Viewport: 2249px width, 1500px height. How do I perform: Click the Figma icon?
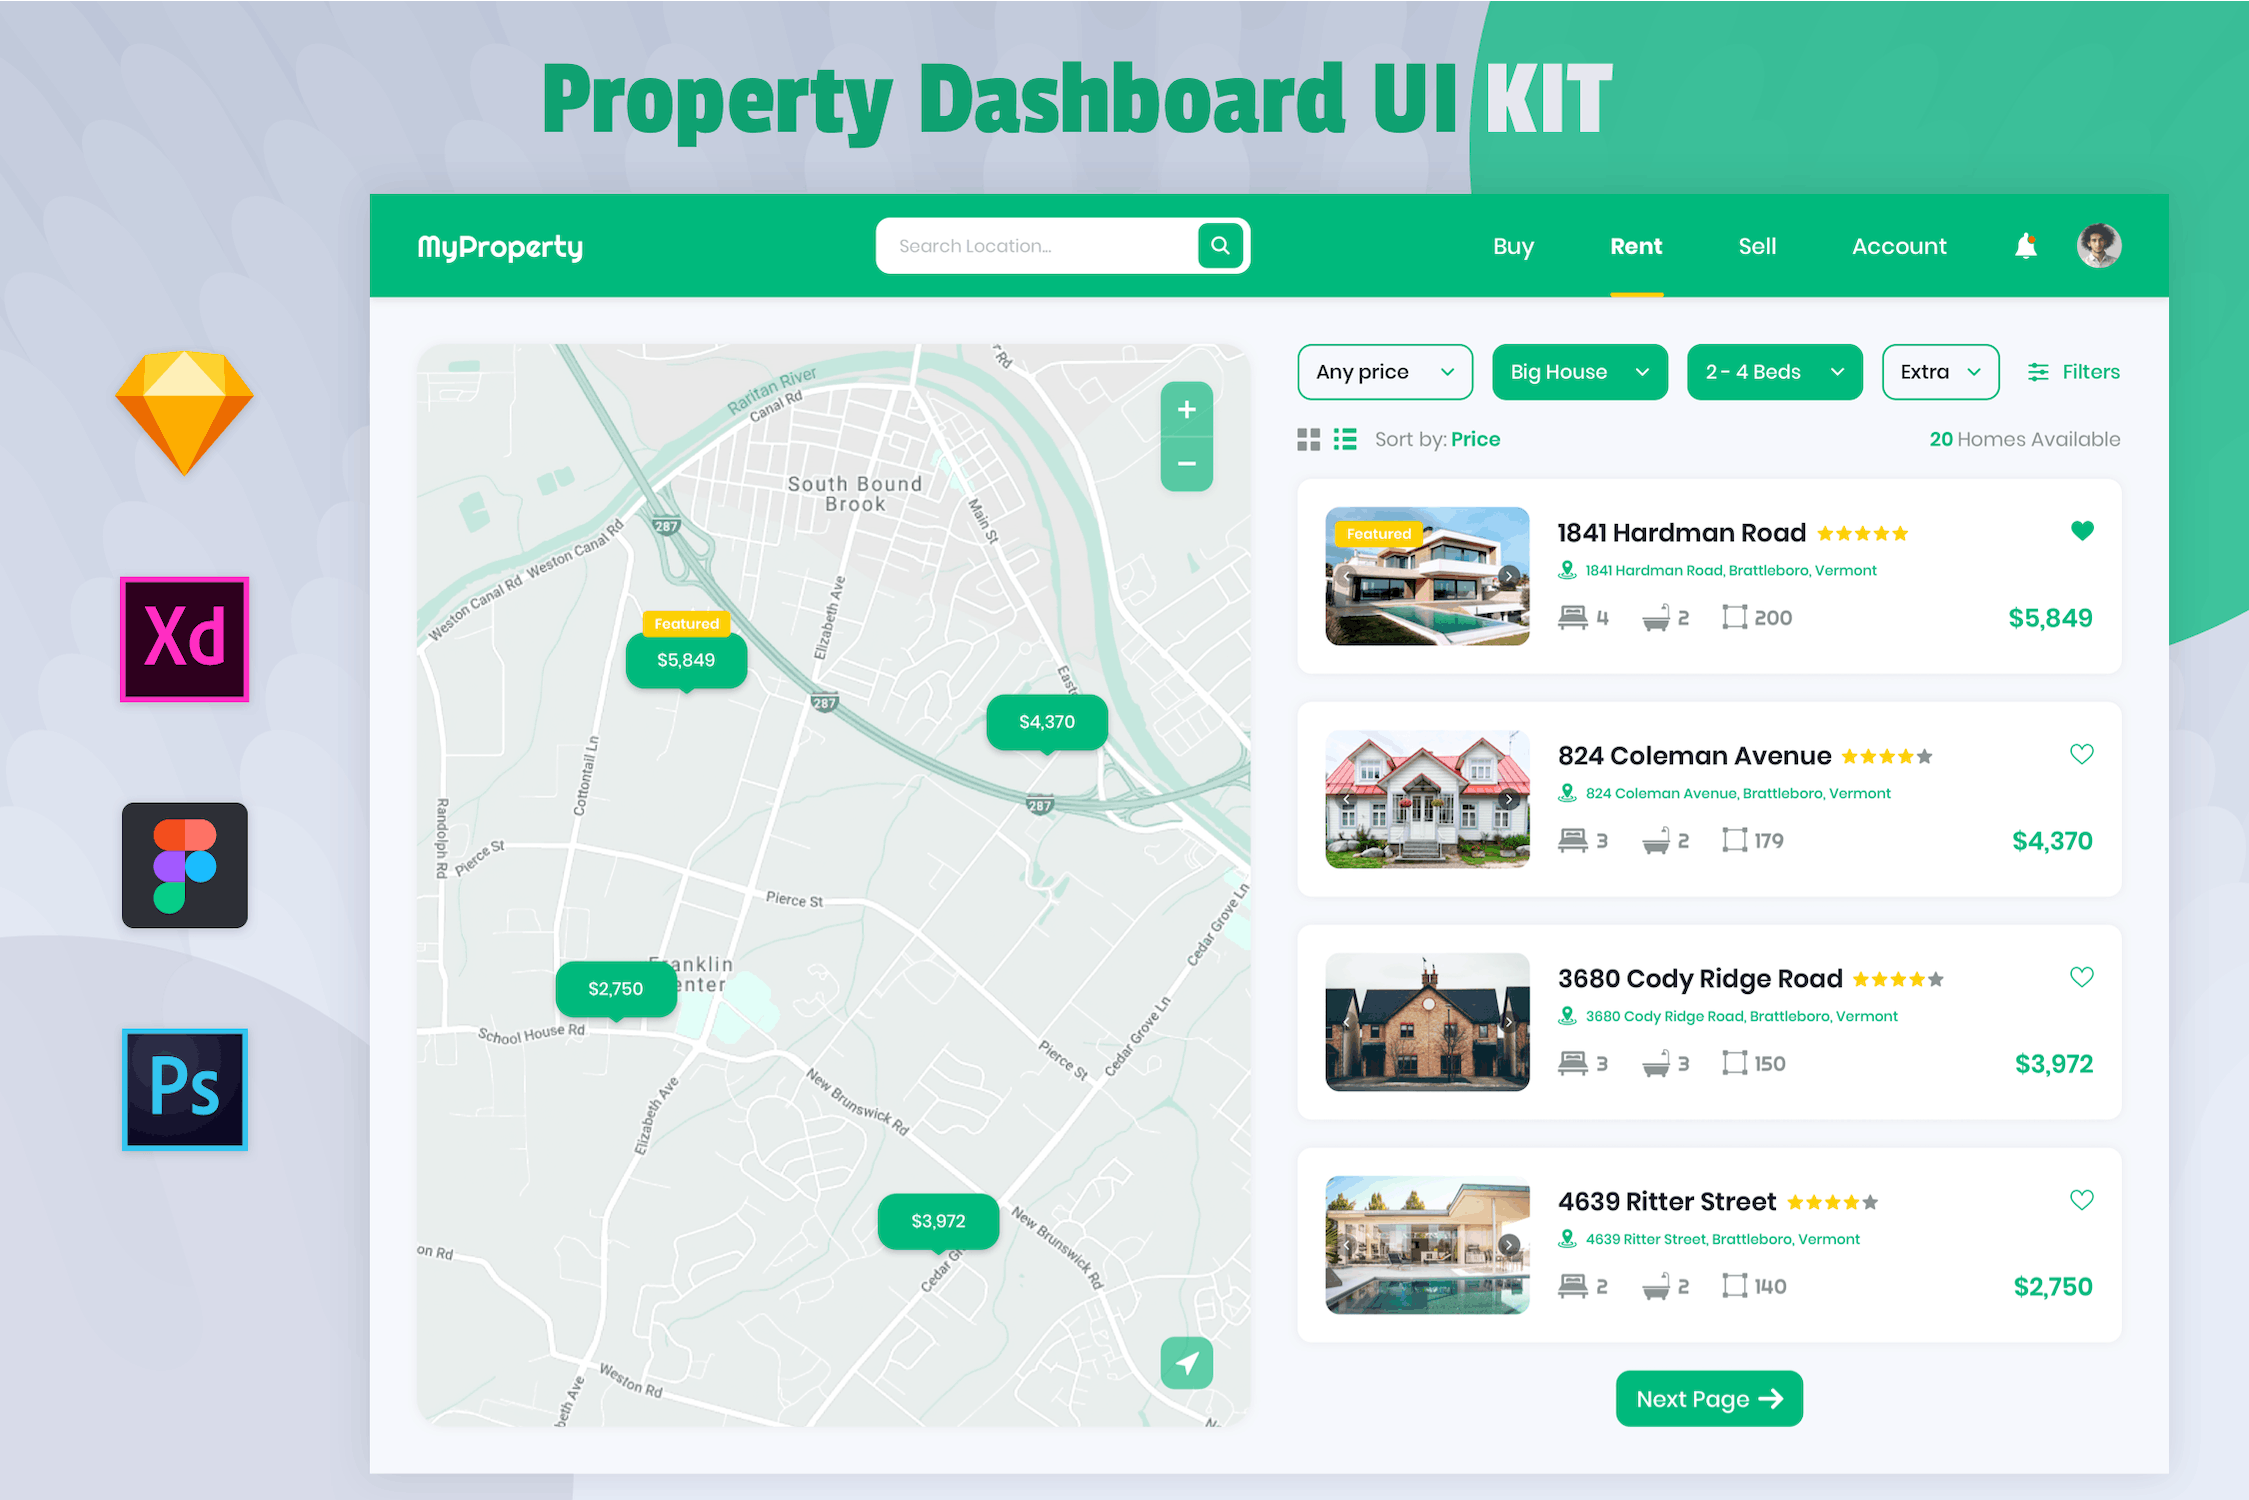(x=185, y=865)
